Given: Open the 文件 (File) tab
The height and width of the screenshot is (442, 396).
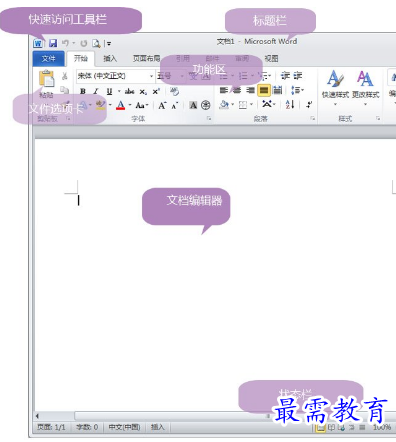Looking at the screenshot, I should point(48,59).
